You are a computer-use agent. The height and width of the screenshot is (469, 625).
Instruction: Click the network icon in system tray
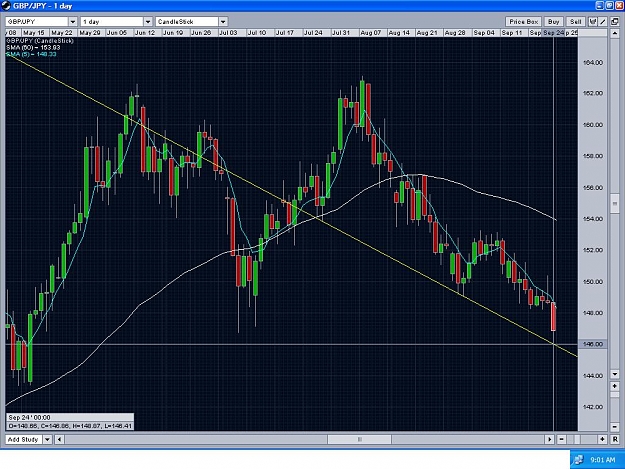[578, 460]
